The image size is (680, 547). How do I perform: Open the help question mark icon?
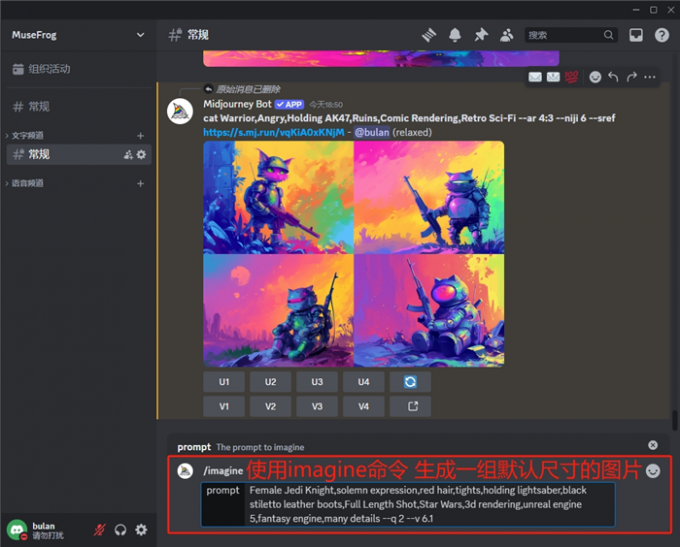662,35
